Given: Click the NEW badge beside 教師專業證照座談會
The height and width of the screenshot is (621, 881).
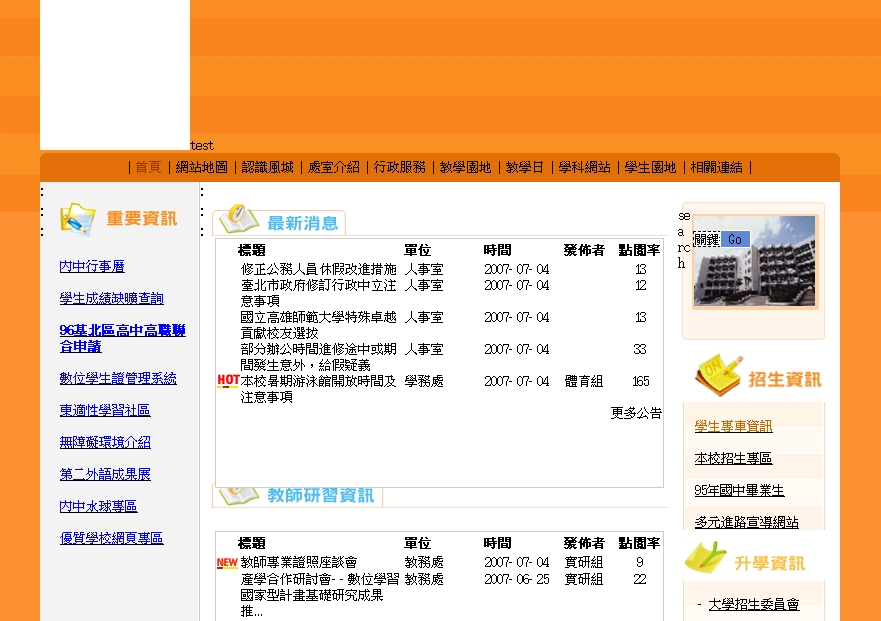Looking at the screenshot, I should coord(227,563).
